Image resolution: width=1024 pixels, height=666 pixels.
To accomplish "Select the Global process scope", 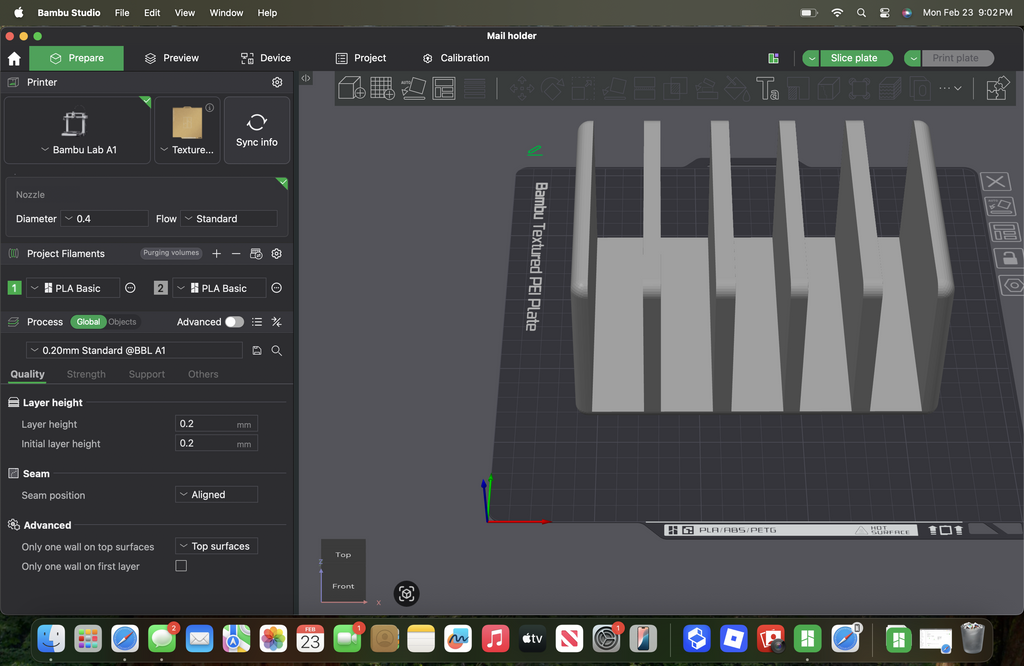I will coord(88,322).
